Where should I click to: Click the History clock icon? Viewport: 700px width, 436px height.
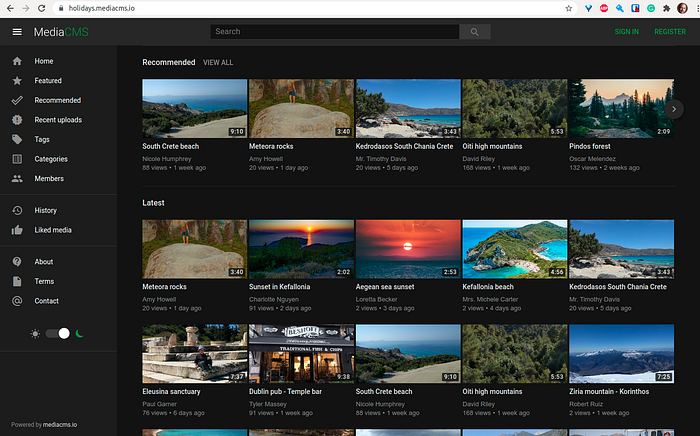(17, 210)
